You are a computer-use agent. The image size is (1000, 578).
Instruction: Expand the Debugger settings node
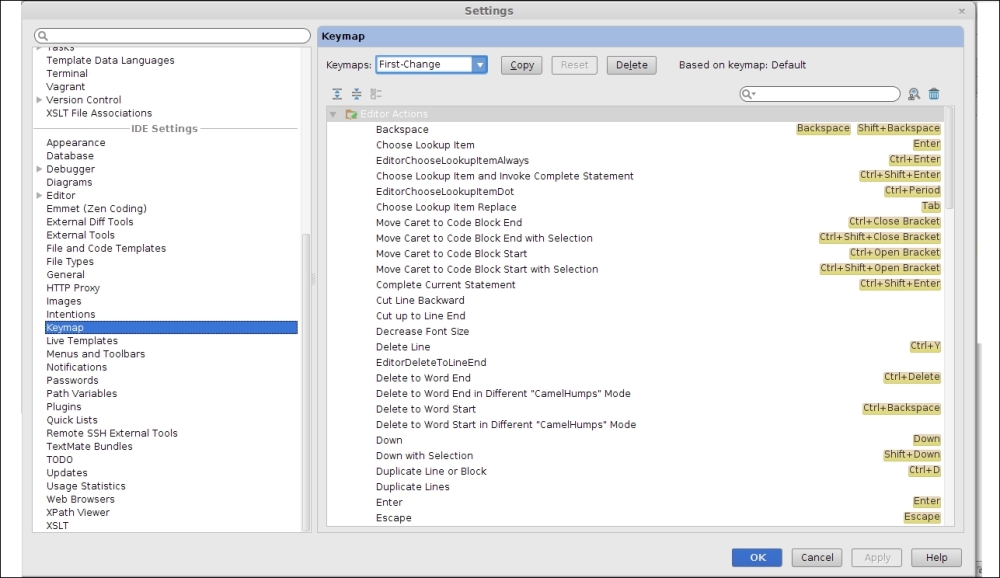click(39, 169)
